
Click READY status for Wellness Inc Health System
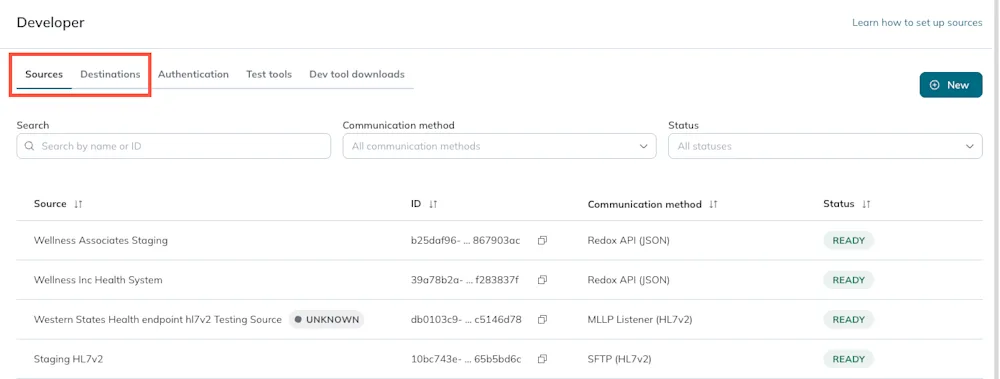coord(849,280)
